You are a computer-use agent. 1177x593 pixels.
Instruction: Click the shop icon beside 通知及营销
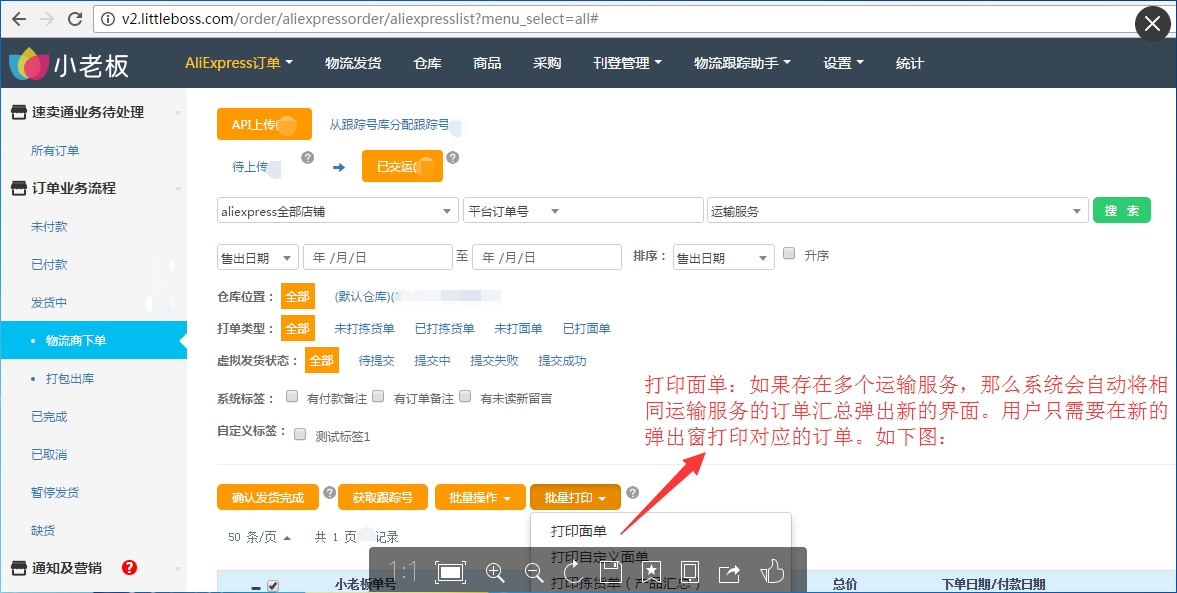(x=19, y=568)
